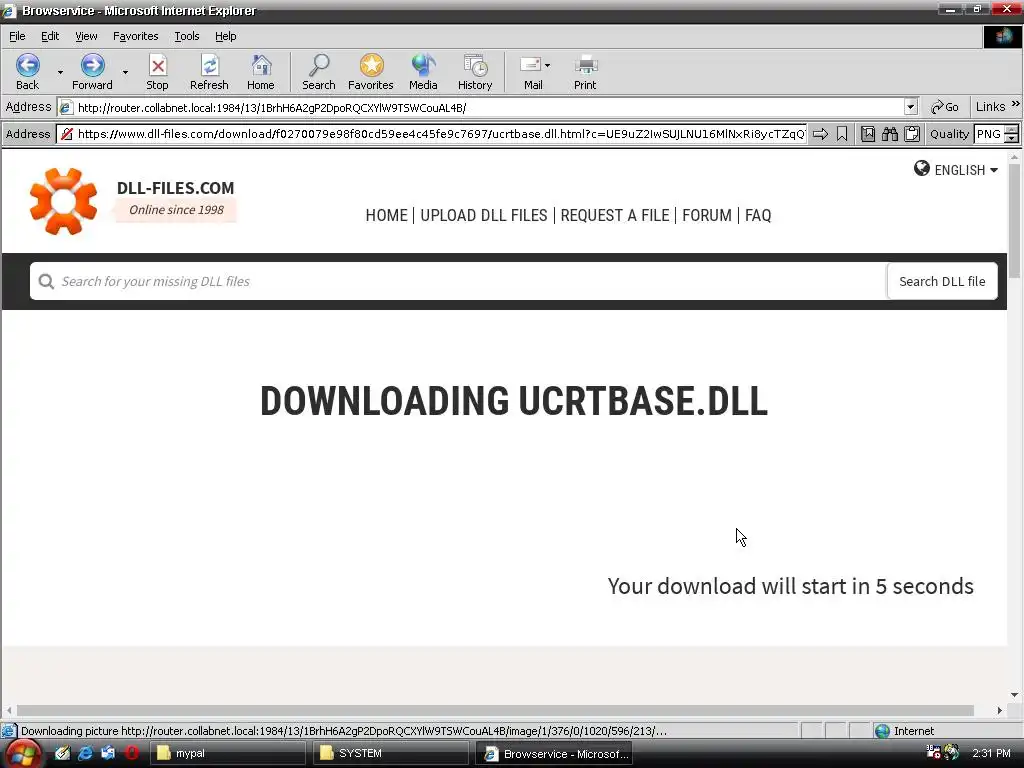Stop the page load with Stop button
This screenshot has height=768, width=1024.
coord(157,72)
